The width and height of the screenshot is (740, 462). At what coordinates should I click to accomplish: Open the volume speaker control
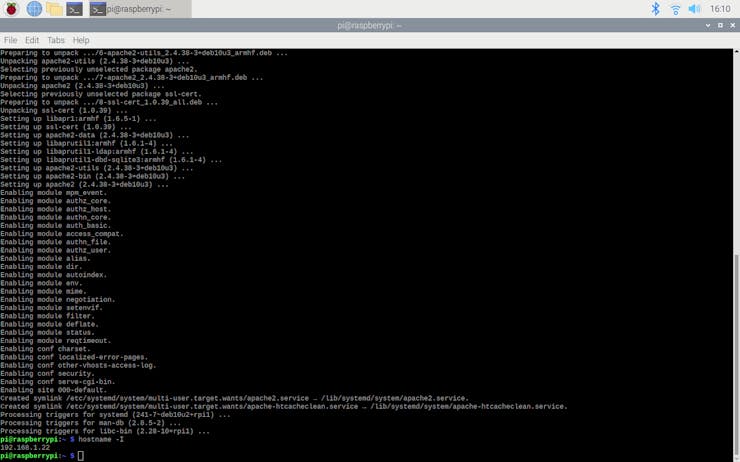tap(694, 9)
